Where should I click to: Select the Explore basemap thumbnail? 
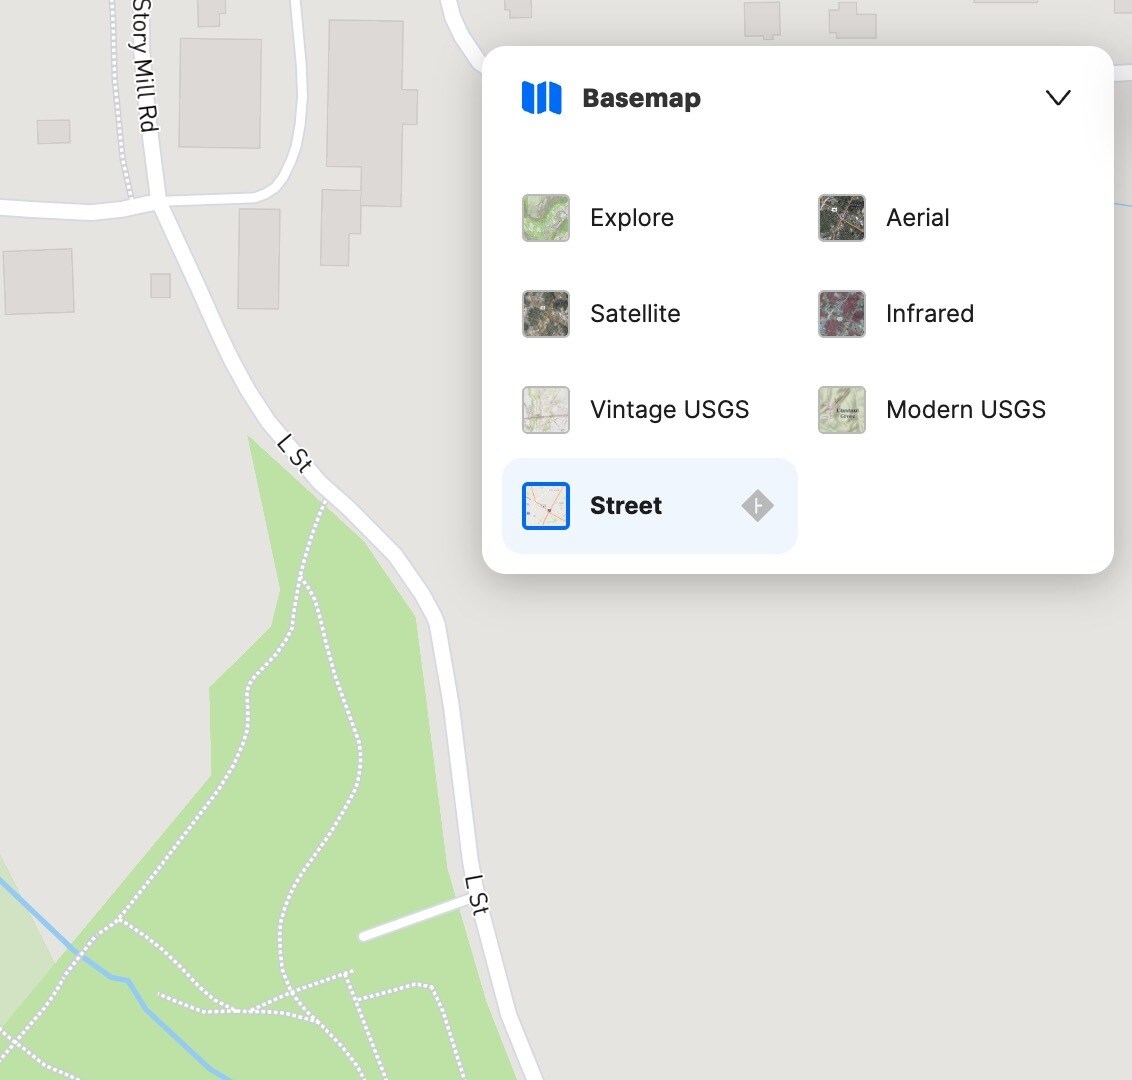point(545,217)
